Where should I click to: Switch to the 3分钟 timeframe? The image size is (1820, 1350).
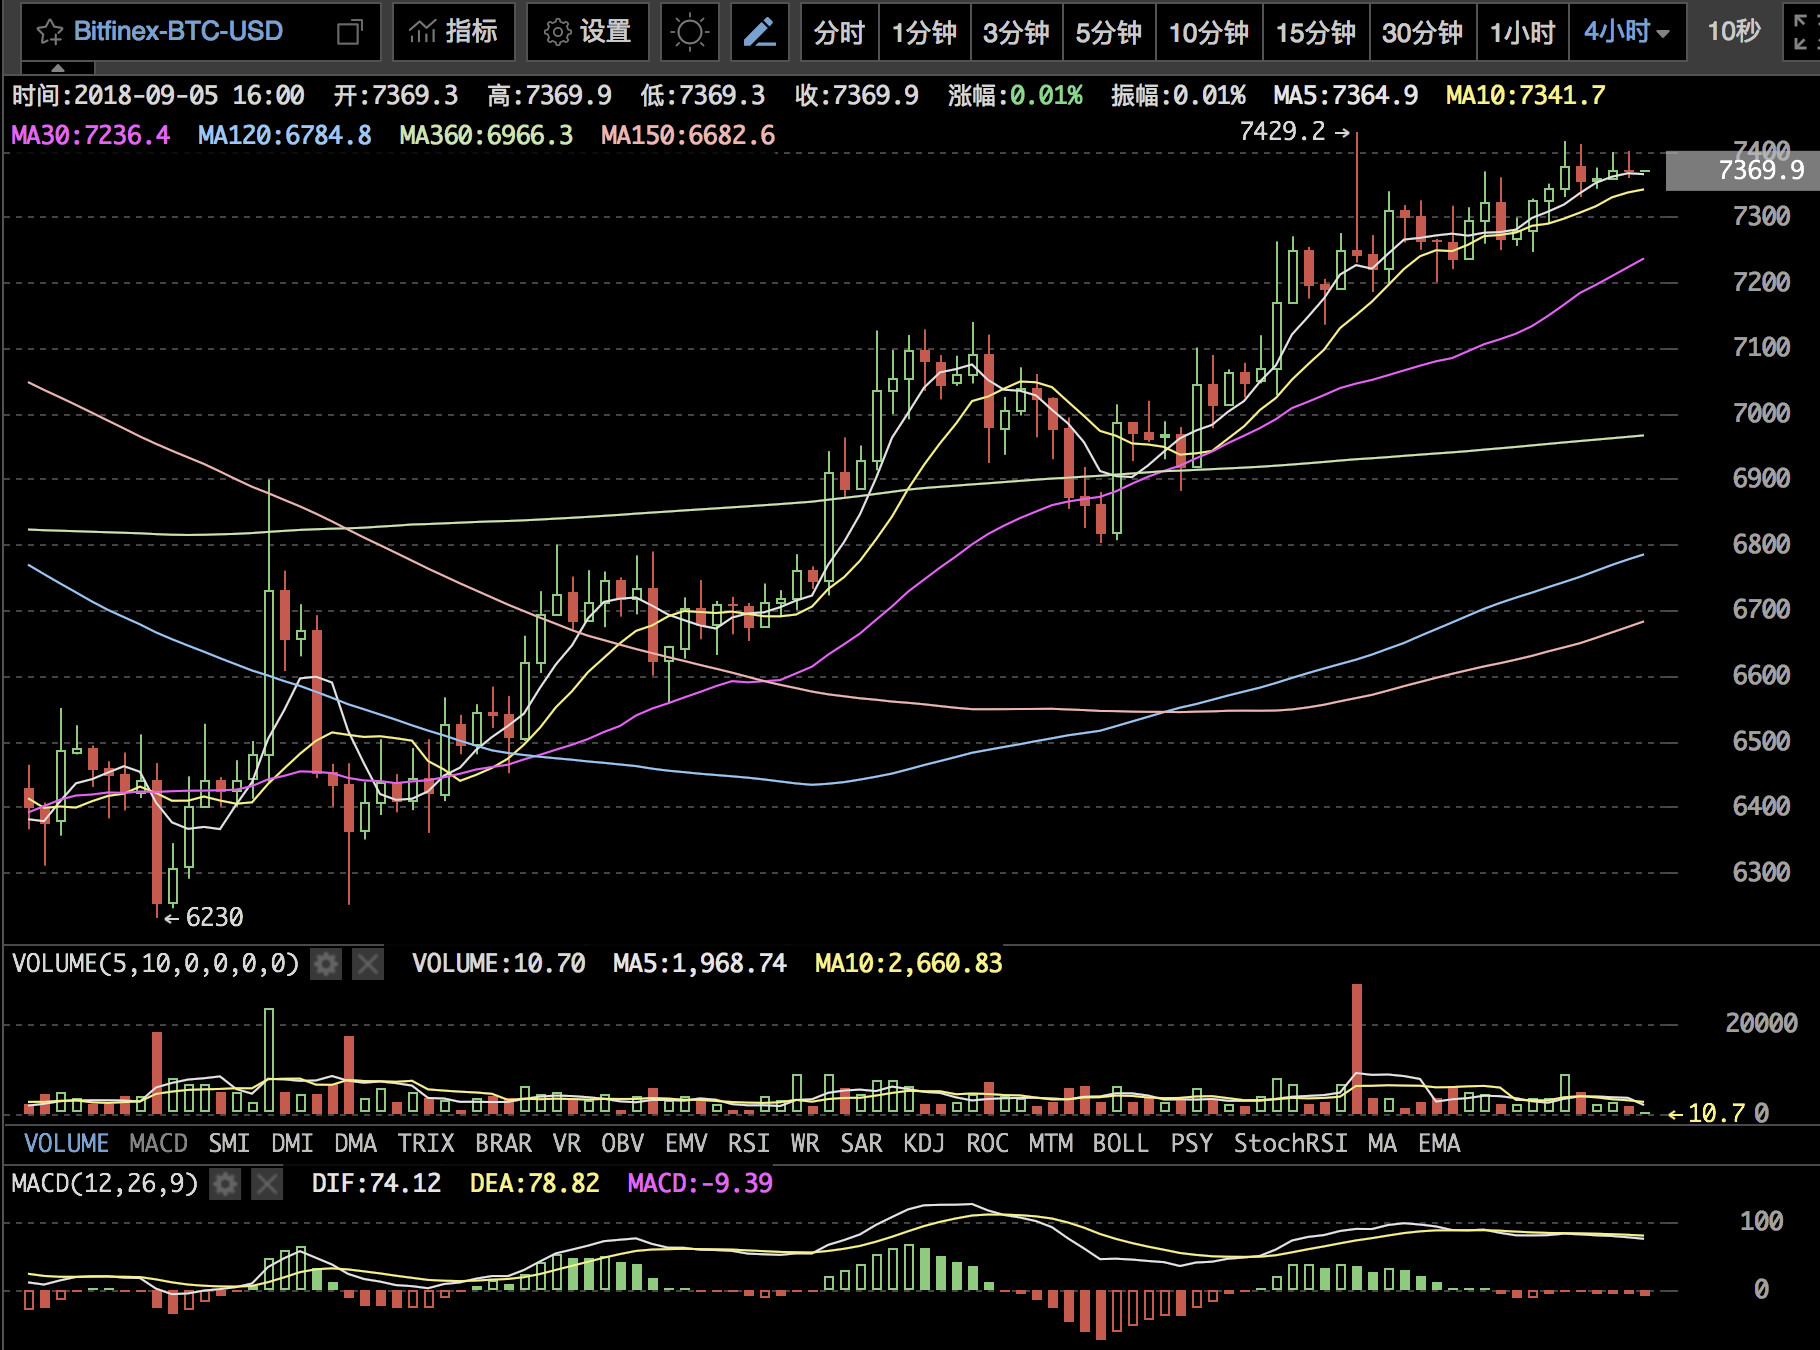coord(1016,32)
